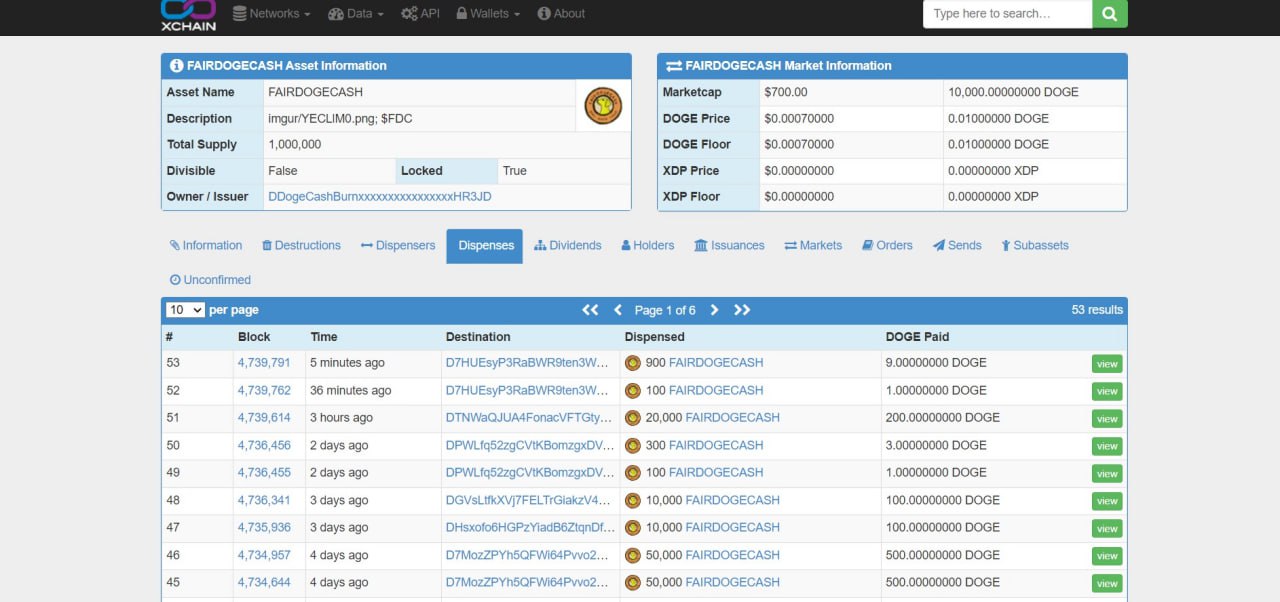Open block 4,736,456 link
This screenshot has height=602, width=1280.
click(x=264, y=445)
